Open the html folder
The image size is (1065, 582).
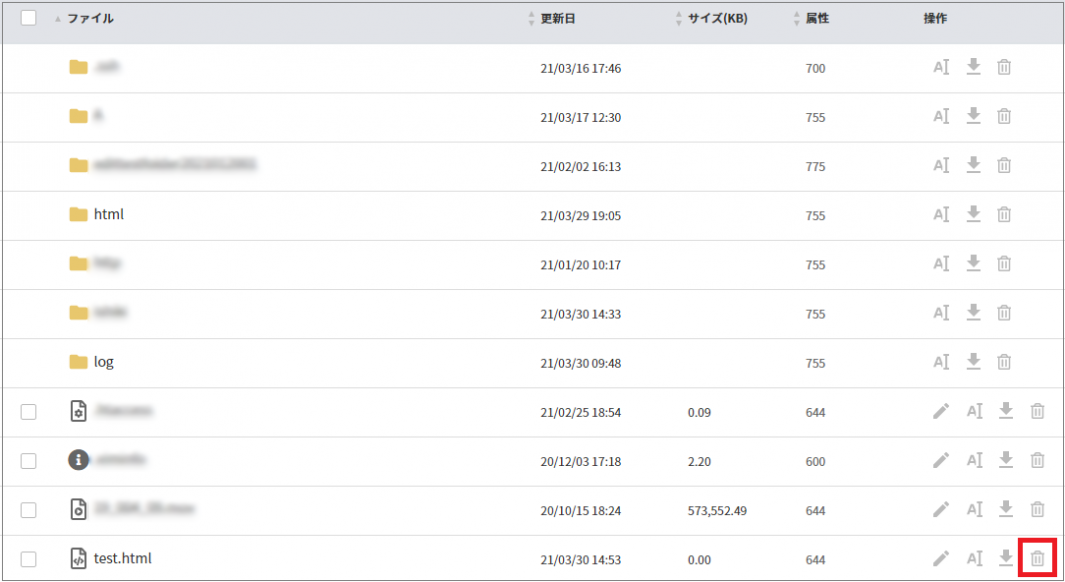108,214
